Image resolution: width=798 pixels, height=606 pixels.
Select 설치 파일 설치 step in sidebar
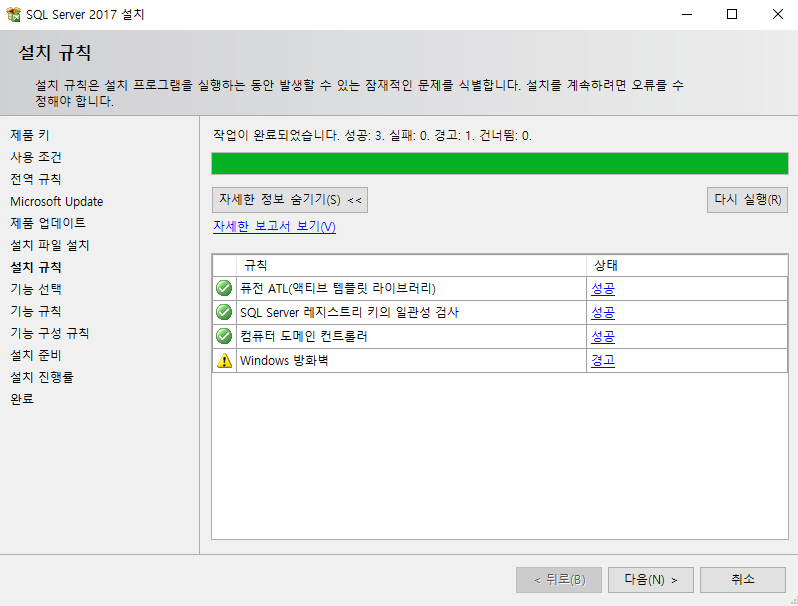(x=50, y=245)
